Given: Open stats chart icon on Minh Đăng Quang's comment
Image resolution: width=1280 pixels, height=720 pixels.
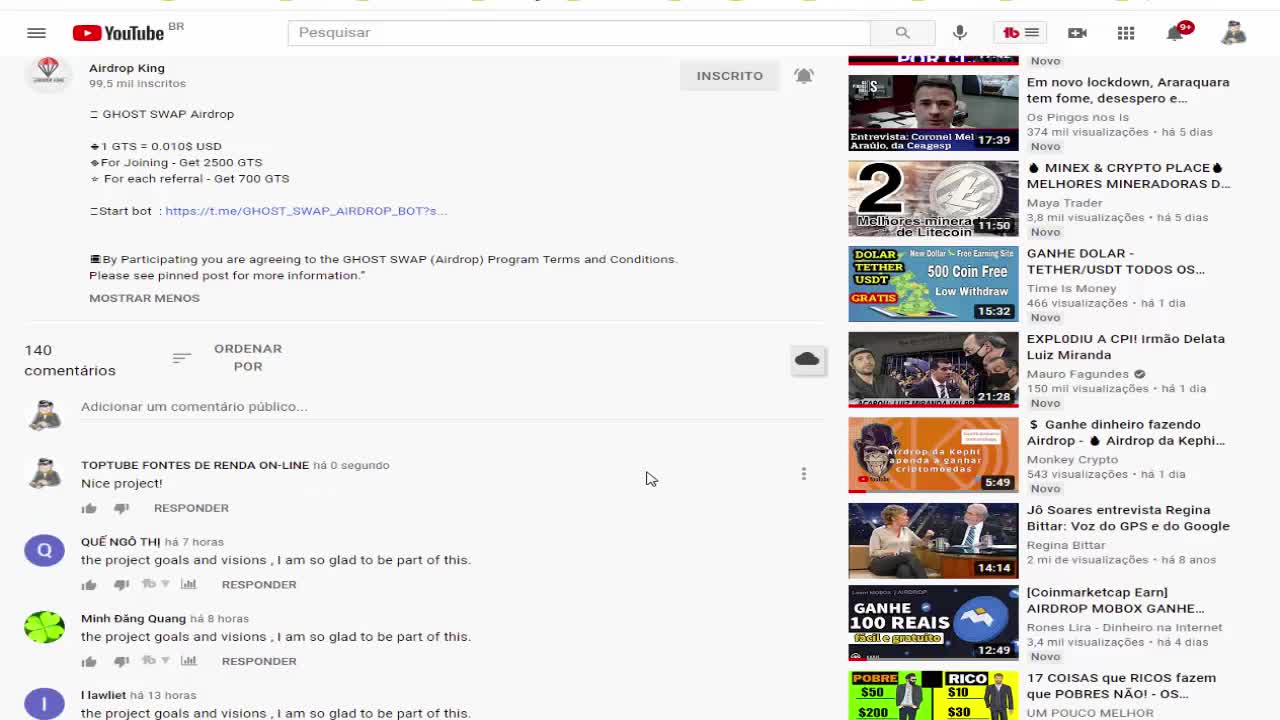Looking at the screenshot, I should pos(188,661).
